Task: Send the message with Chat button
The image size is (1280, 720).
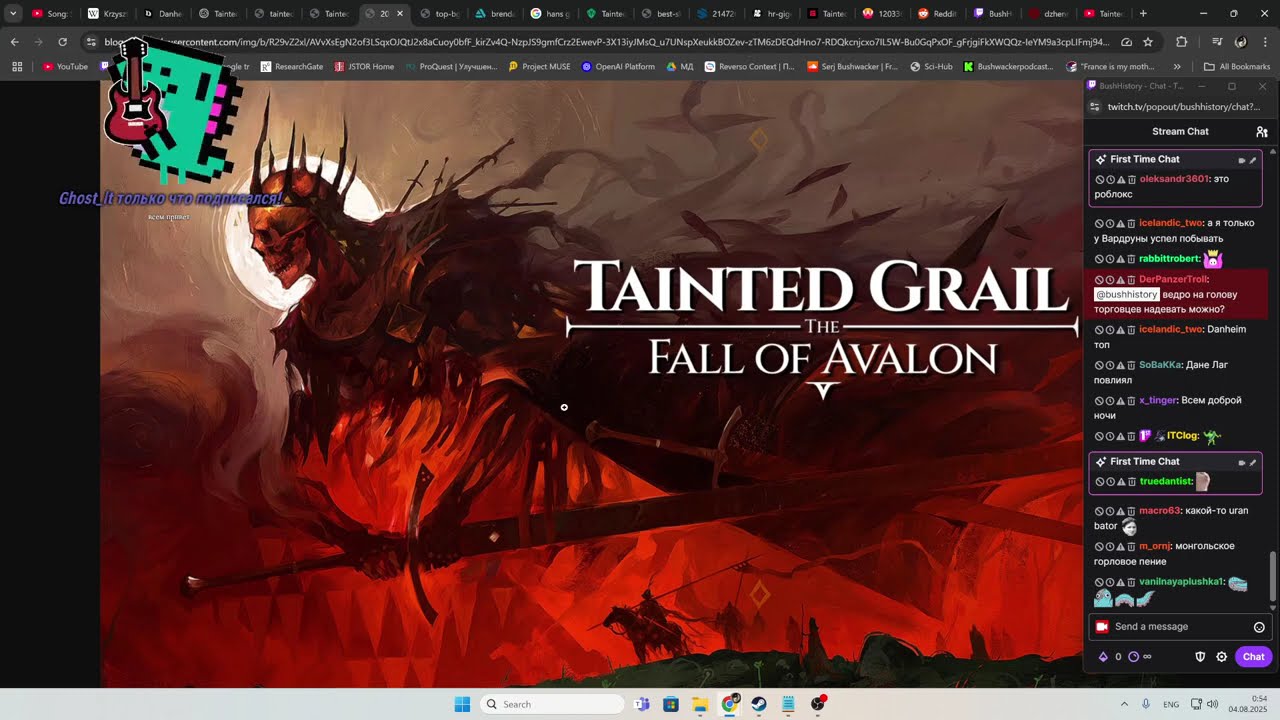Action: click(x=1253, y=657)
